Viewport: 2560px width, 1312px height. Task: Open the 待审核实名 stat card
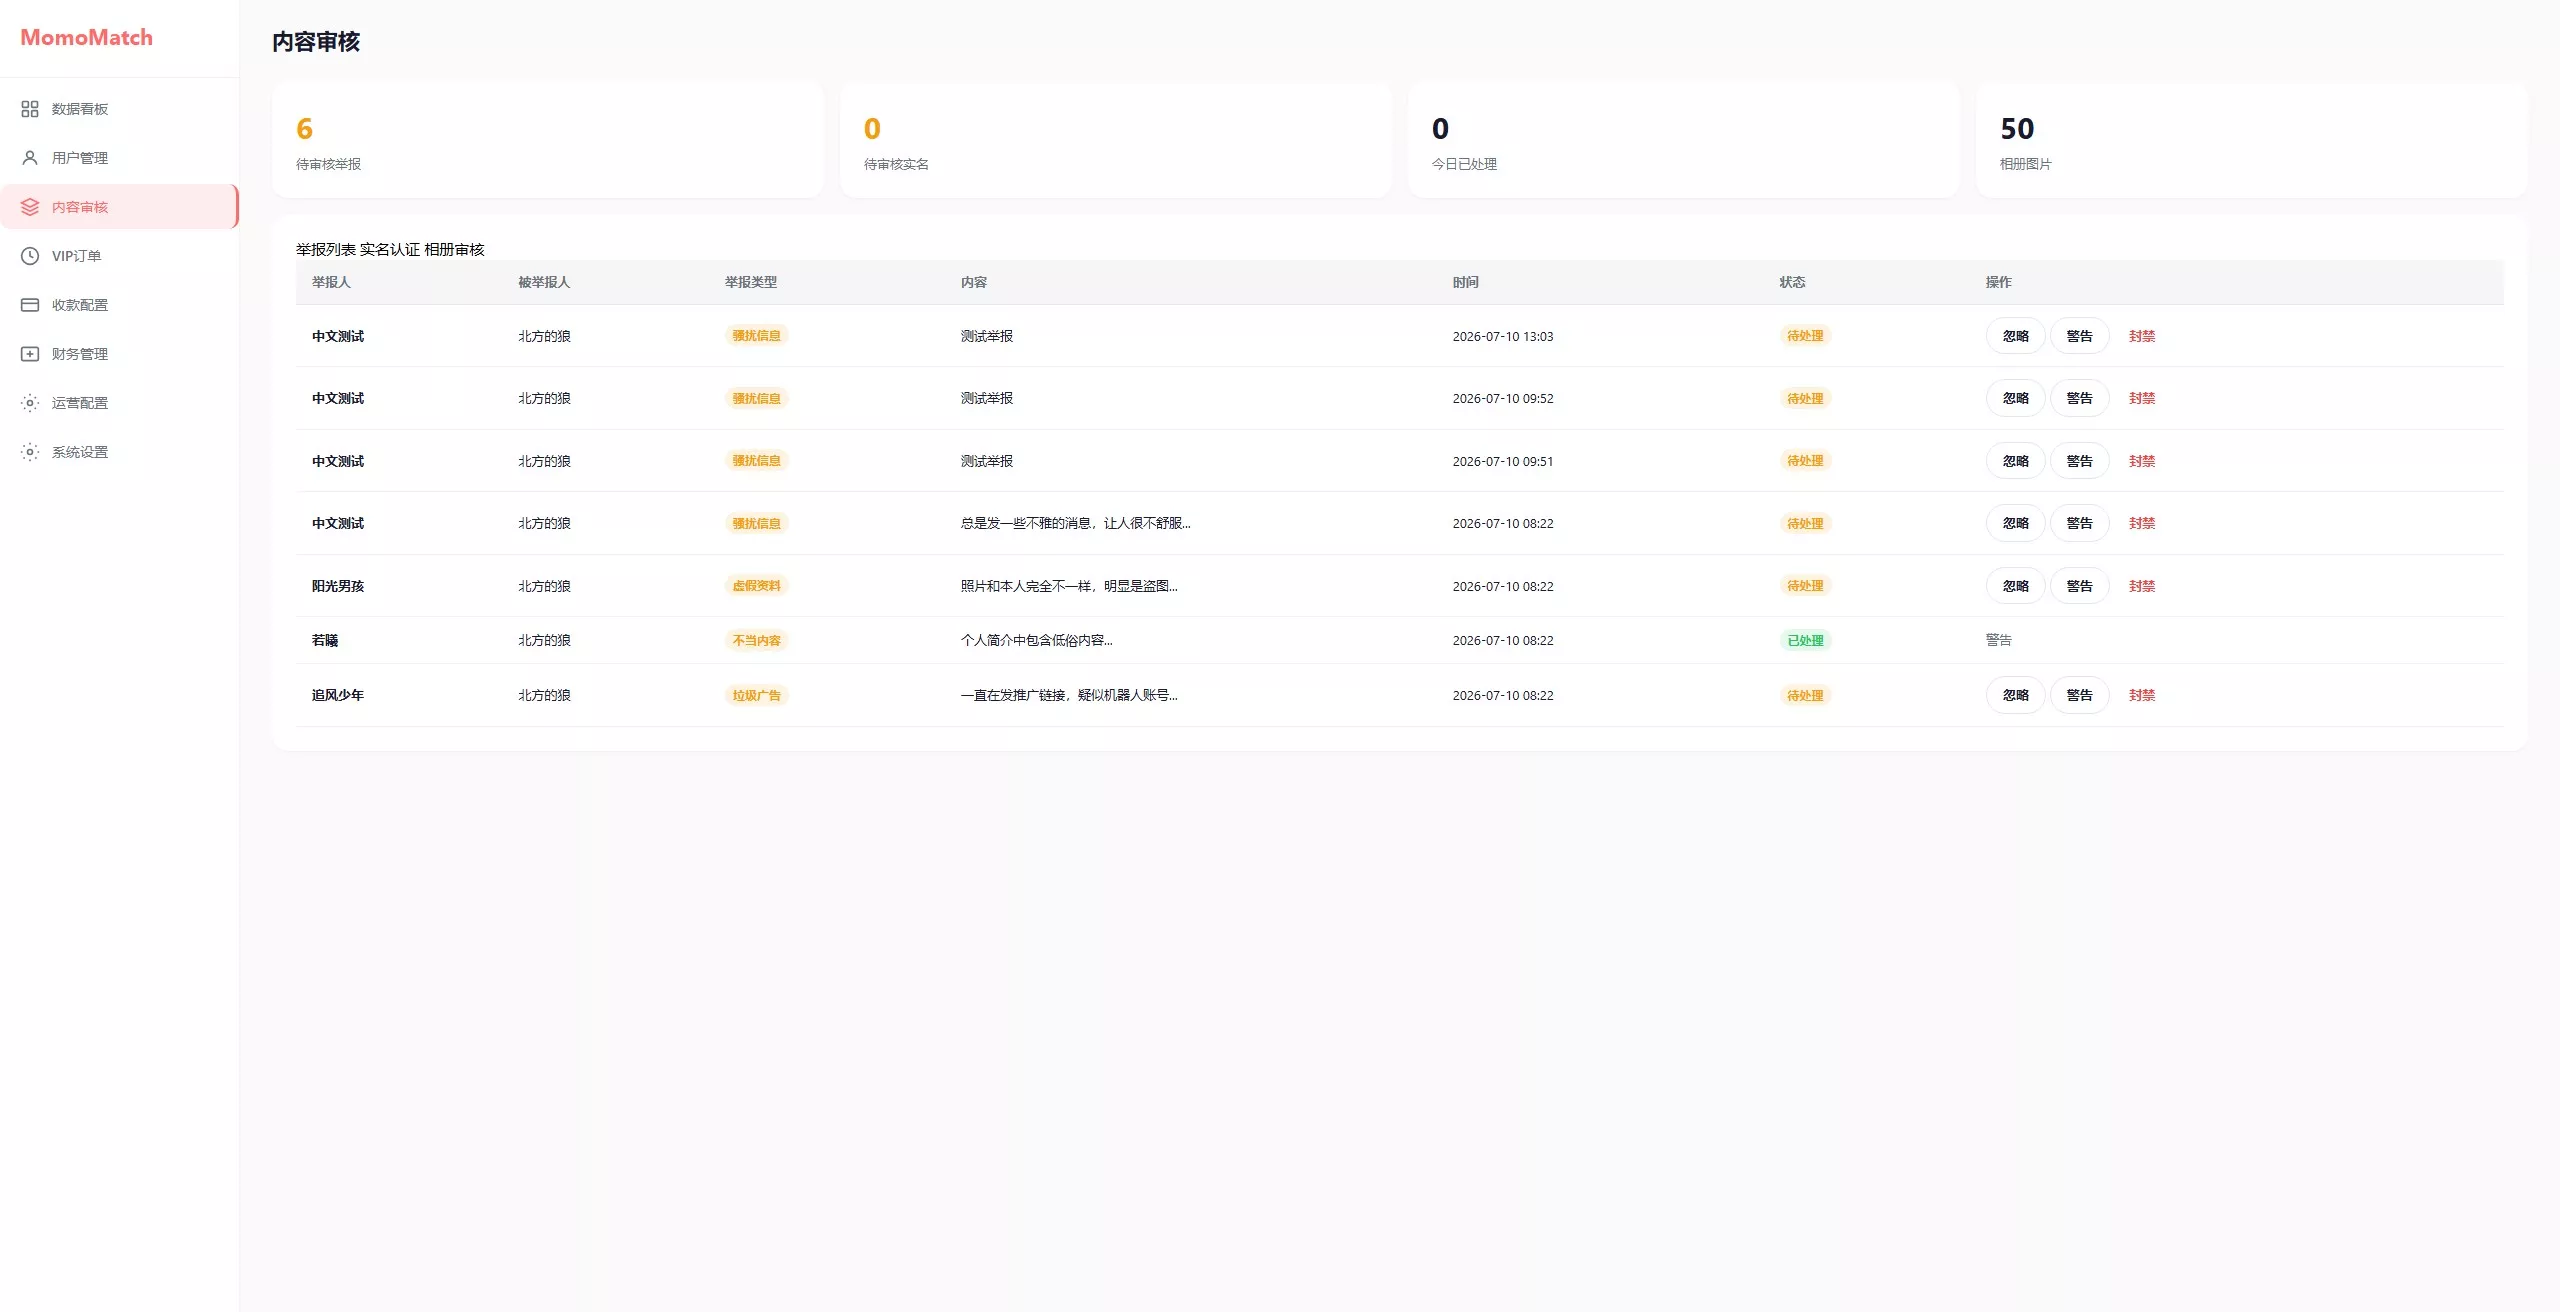pos(1116,140)
